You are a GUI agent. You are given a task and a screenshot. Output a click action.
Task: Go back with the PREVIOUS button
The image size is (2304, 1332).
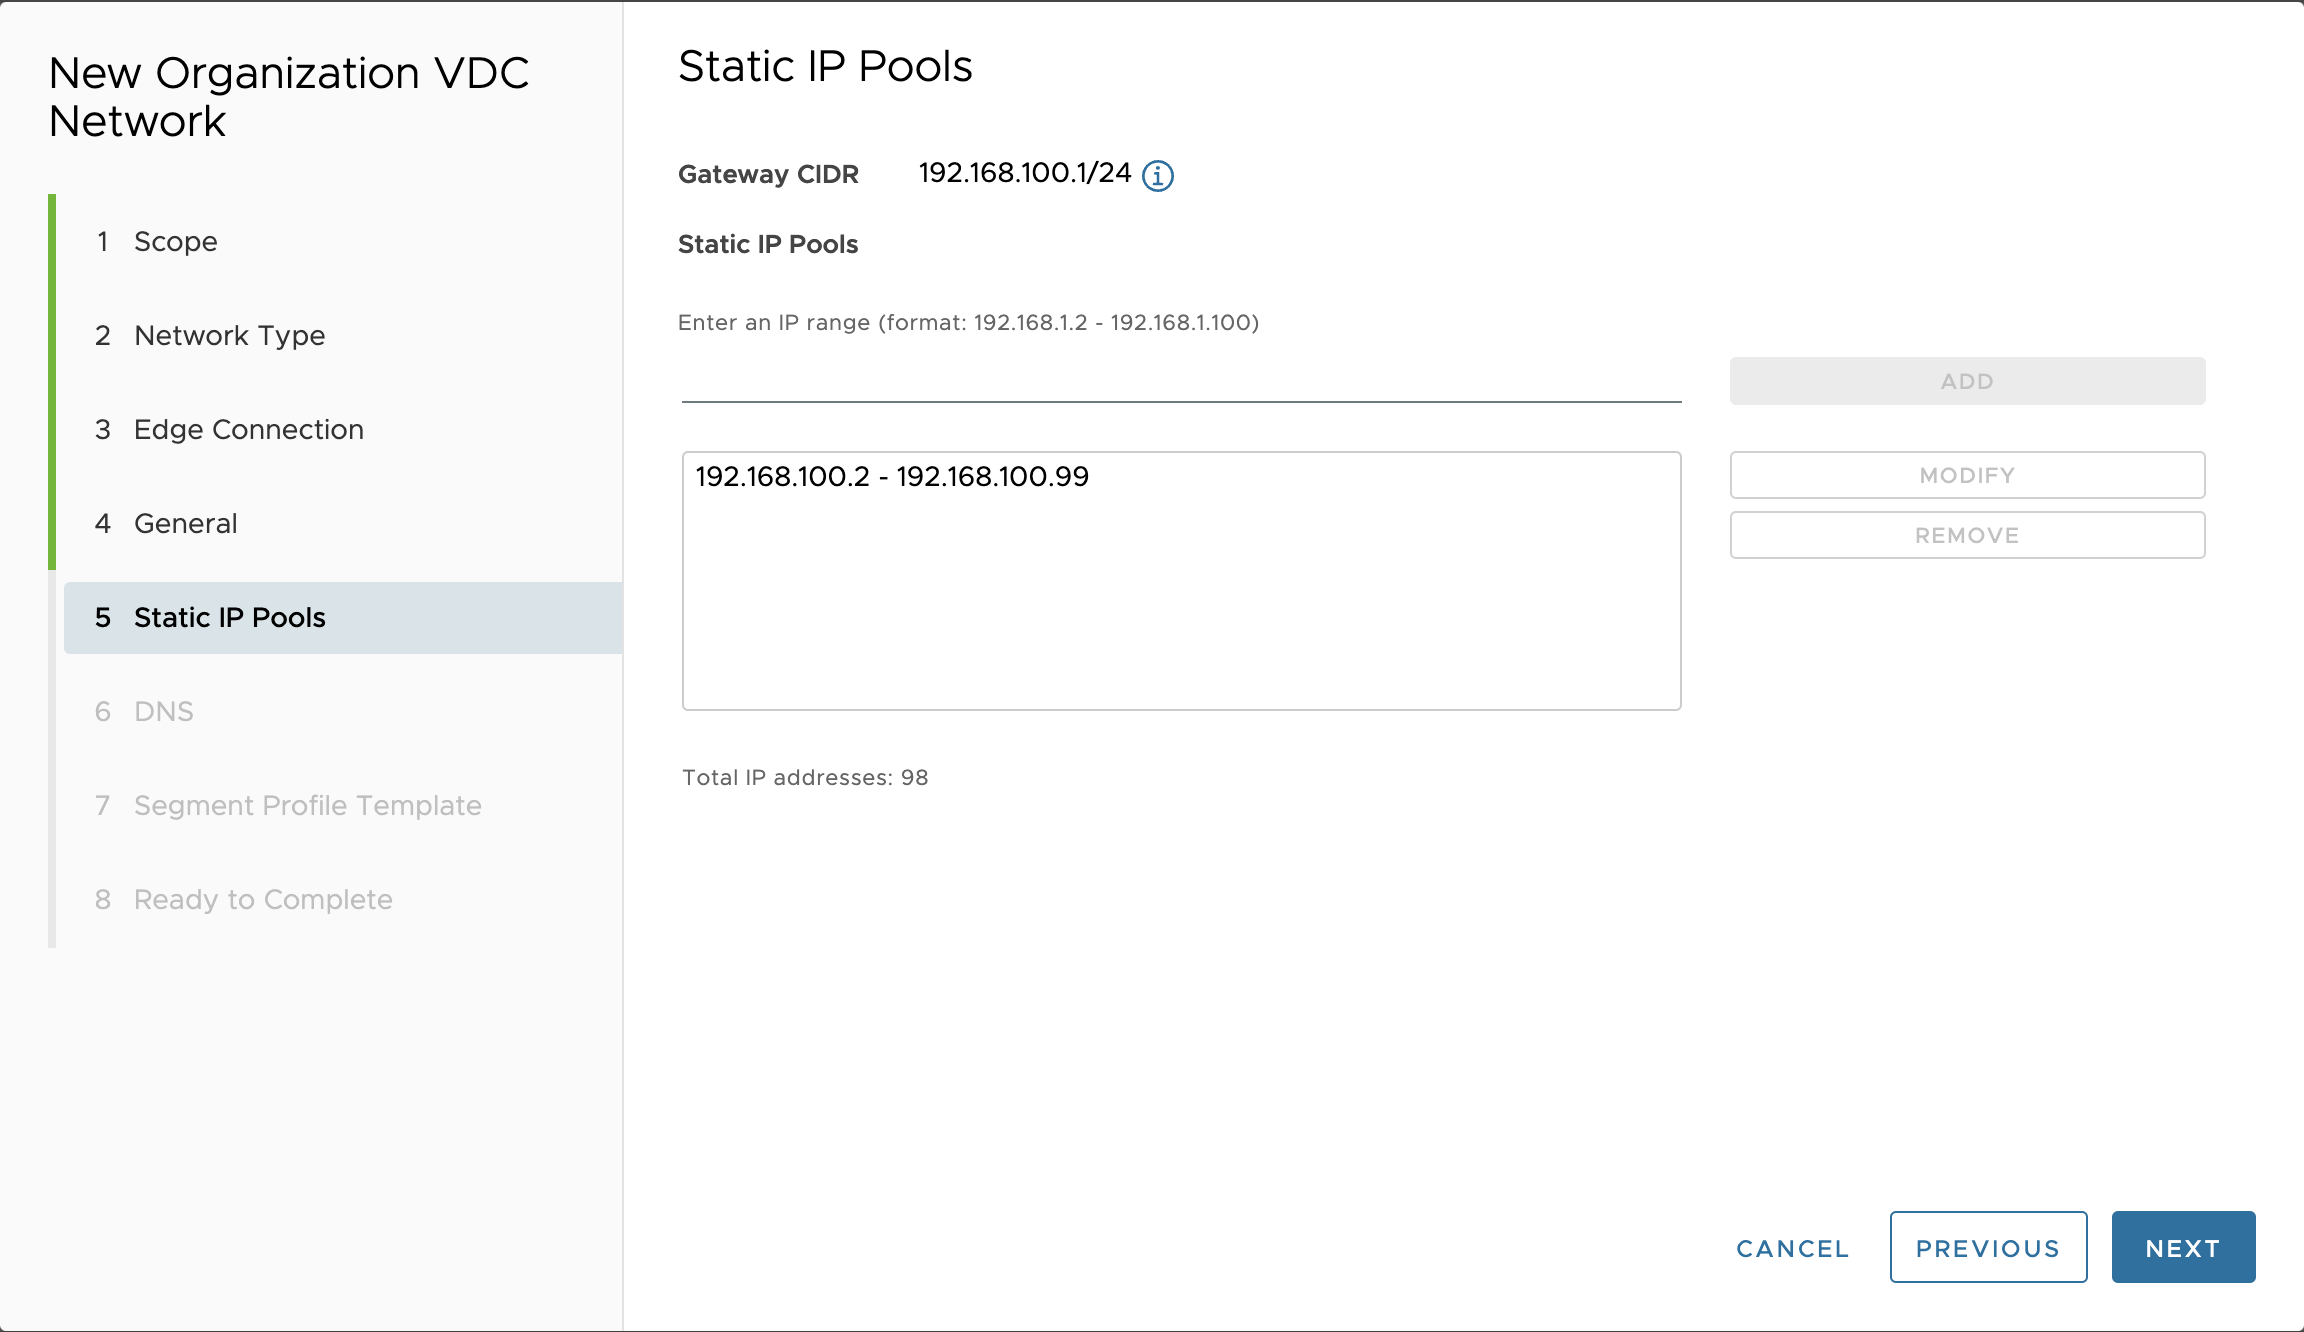1987,1248
